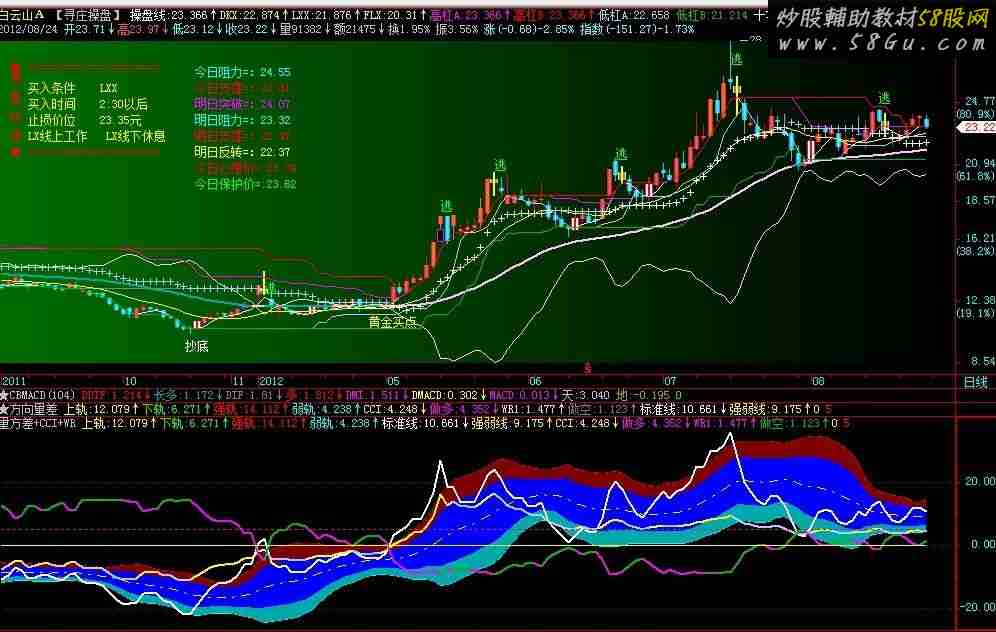Click the stock name 白云山A
This screenshot has width=996, height=632.
[x=22, y=15]
